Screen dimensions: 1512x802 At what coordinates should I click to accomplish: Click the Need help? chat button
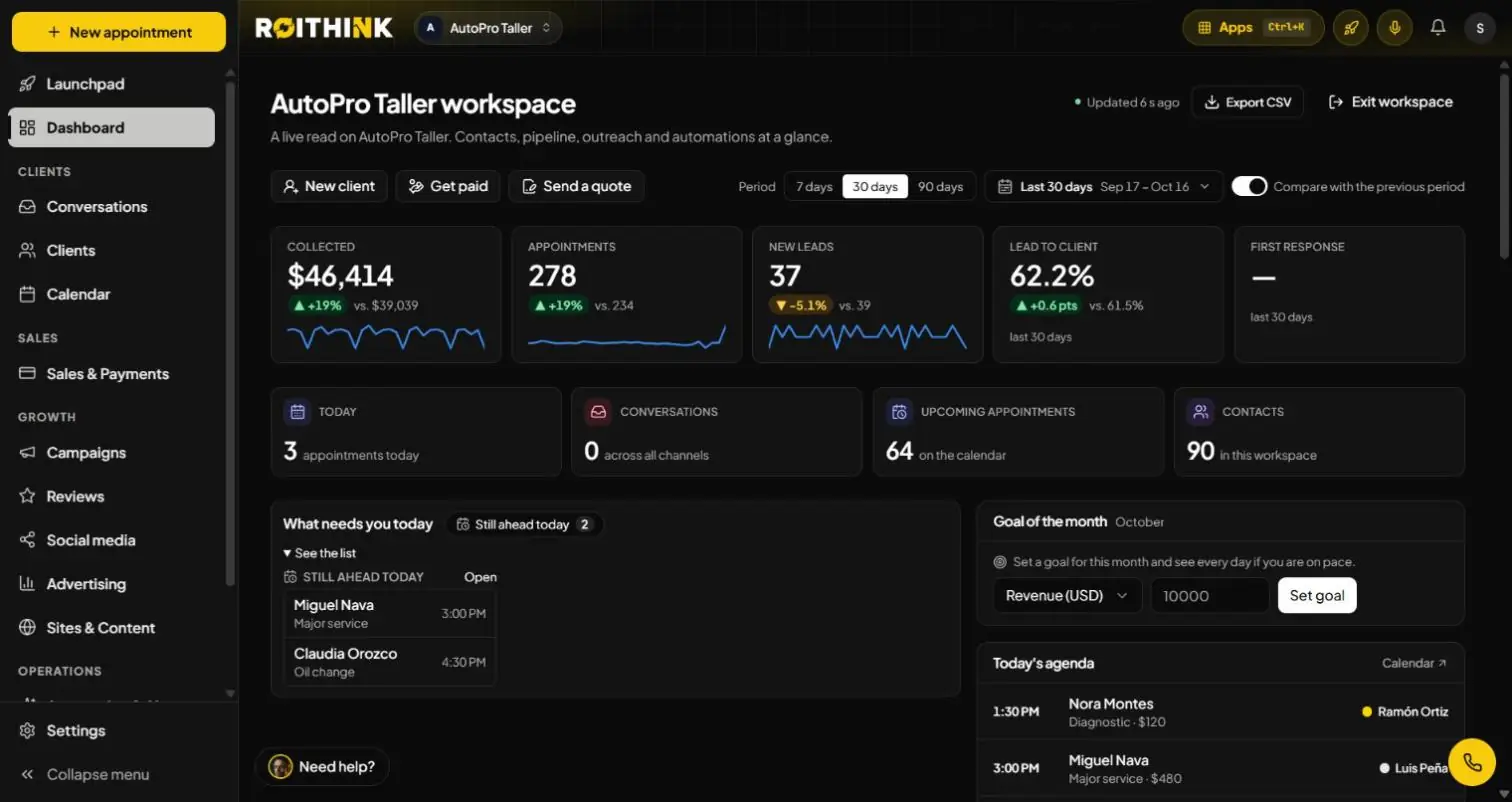point(323,767)
